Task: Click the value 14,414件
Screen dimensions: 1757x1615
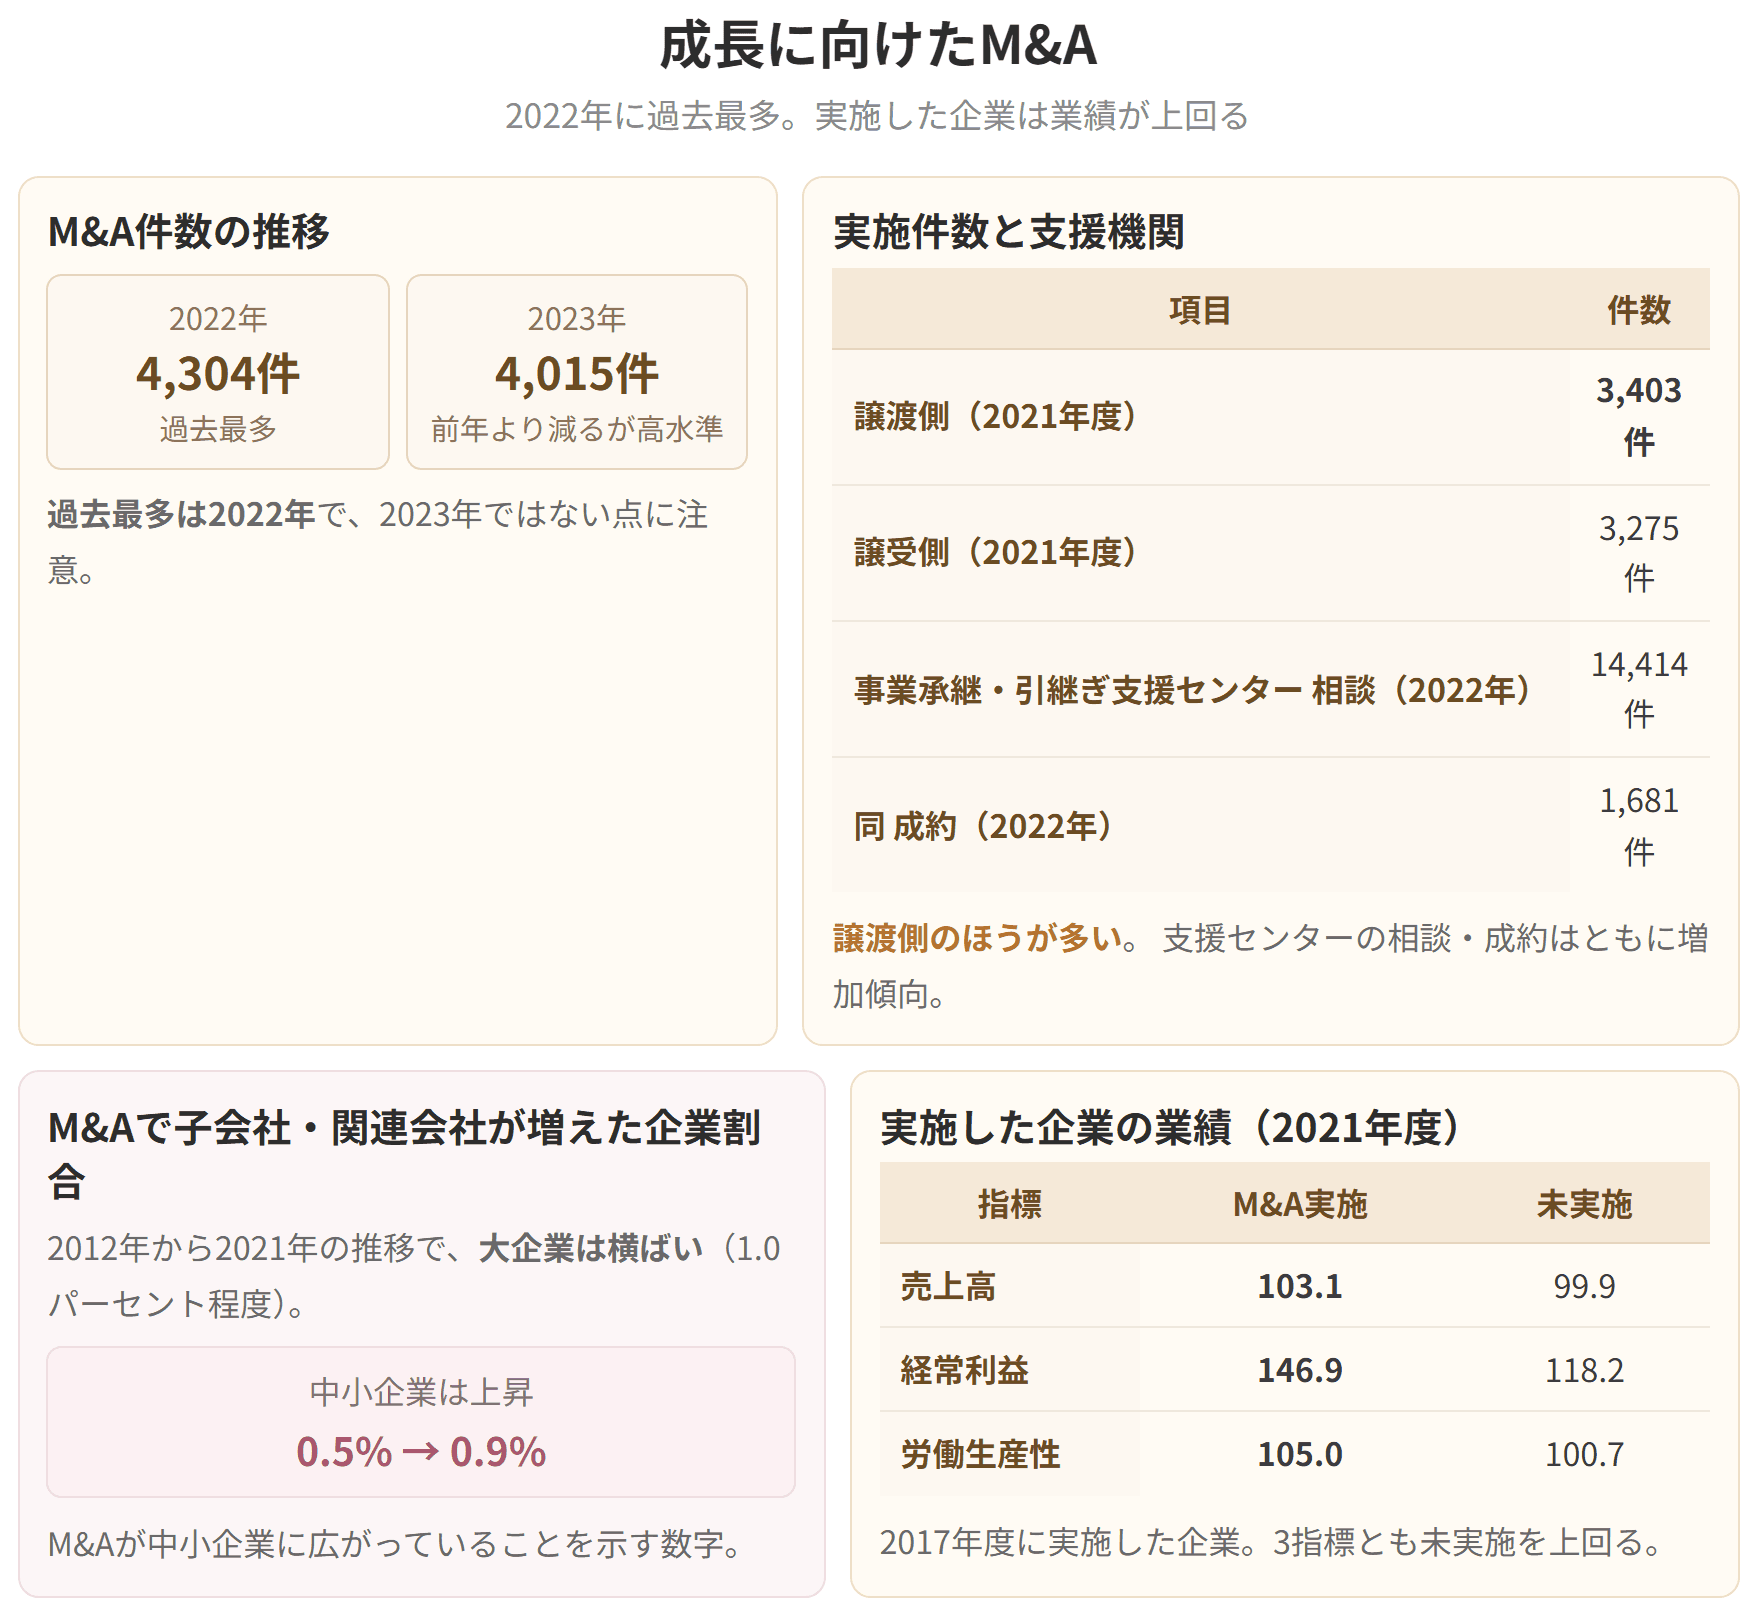Action: click(1639, 690)
